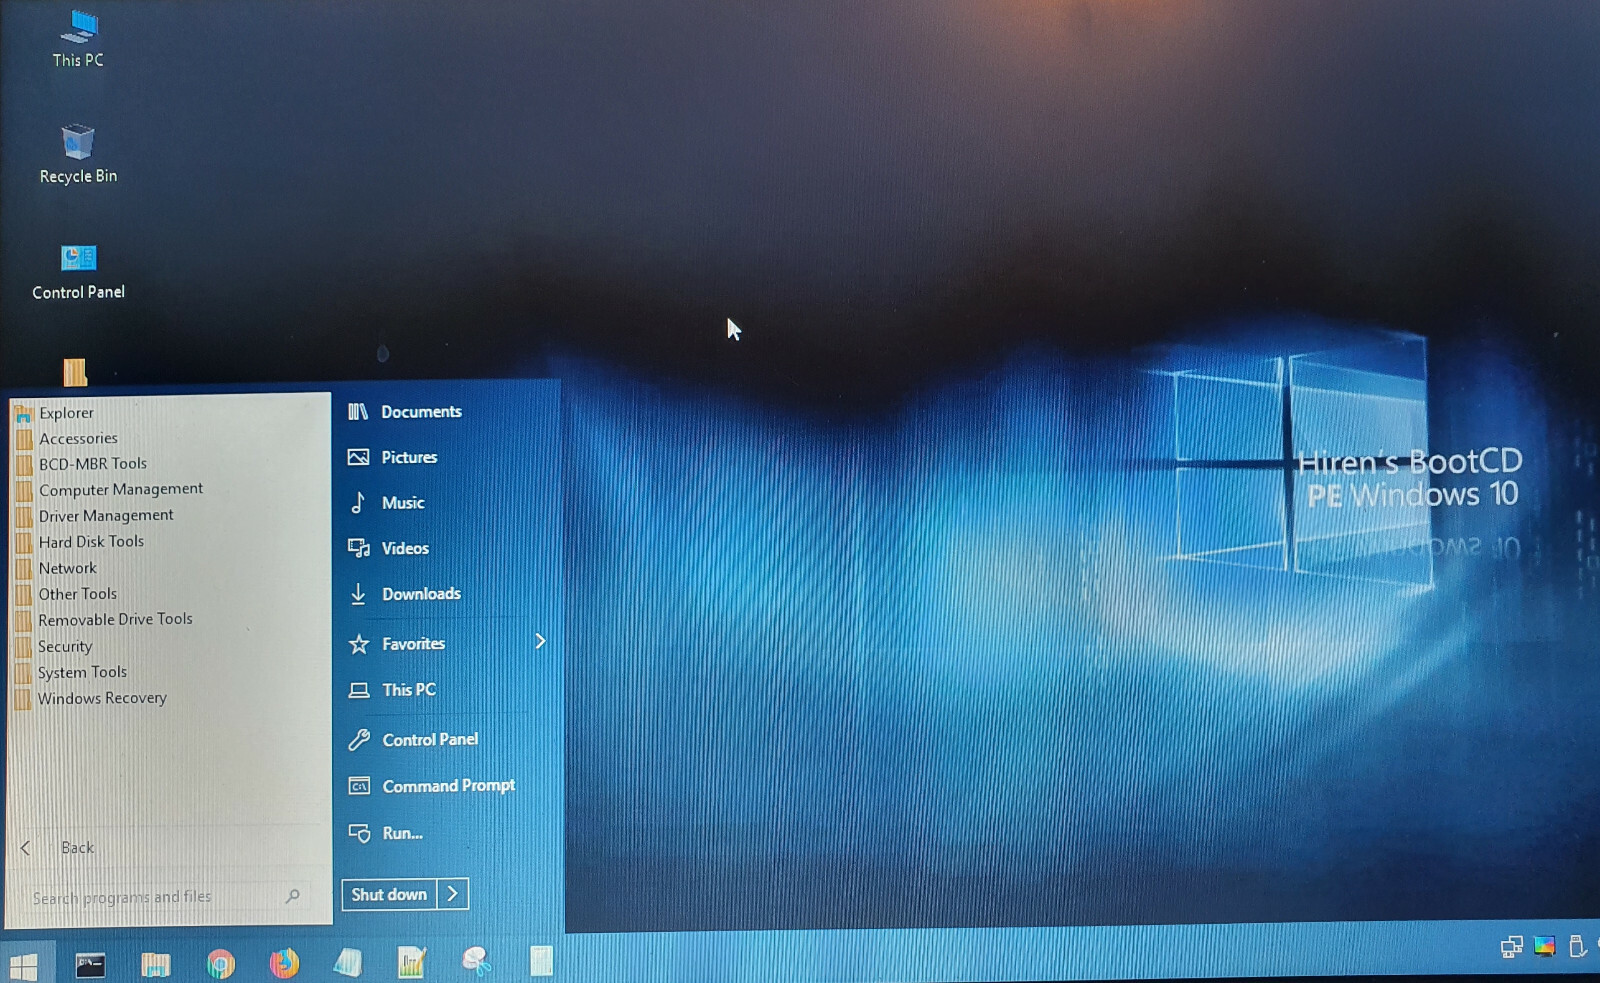Screen dimensions: 1600x983
Task: Launch Firefox browser from taskbar
Action: 284,963
